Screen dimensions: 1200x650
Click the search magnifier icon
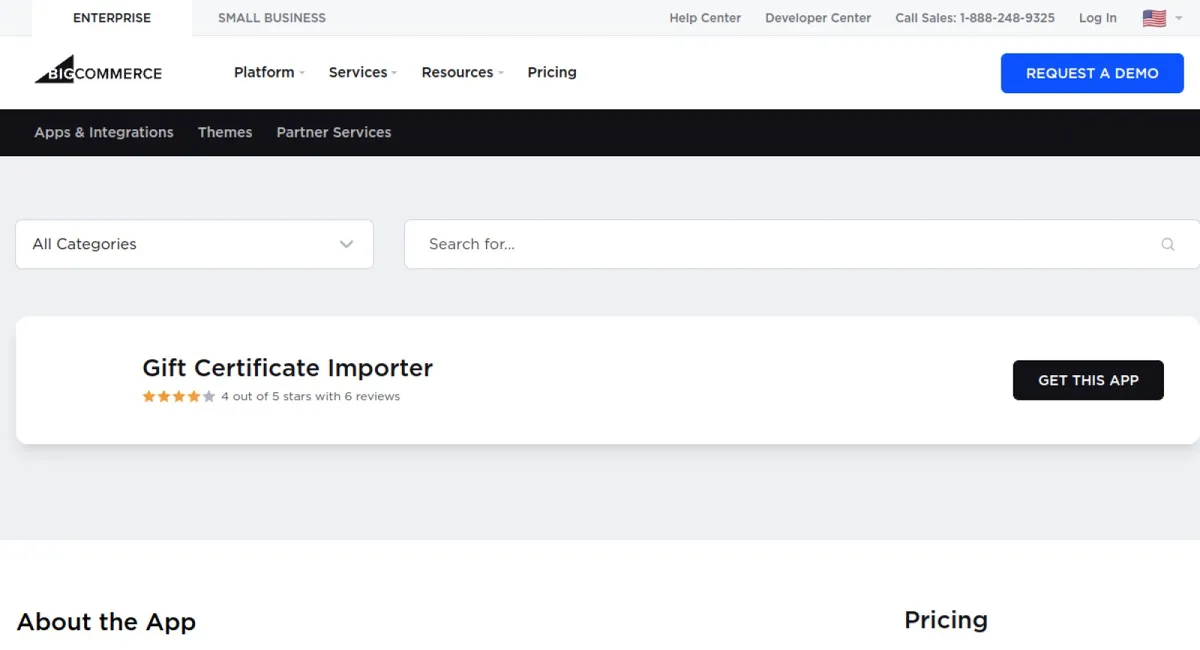tap(1167, 244)
